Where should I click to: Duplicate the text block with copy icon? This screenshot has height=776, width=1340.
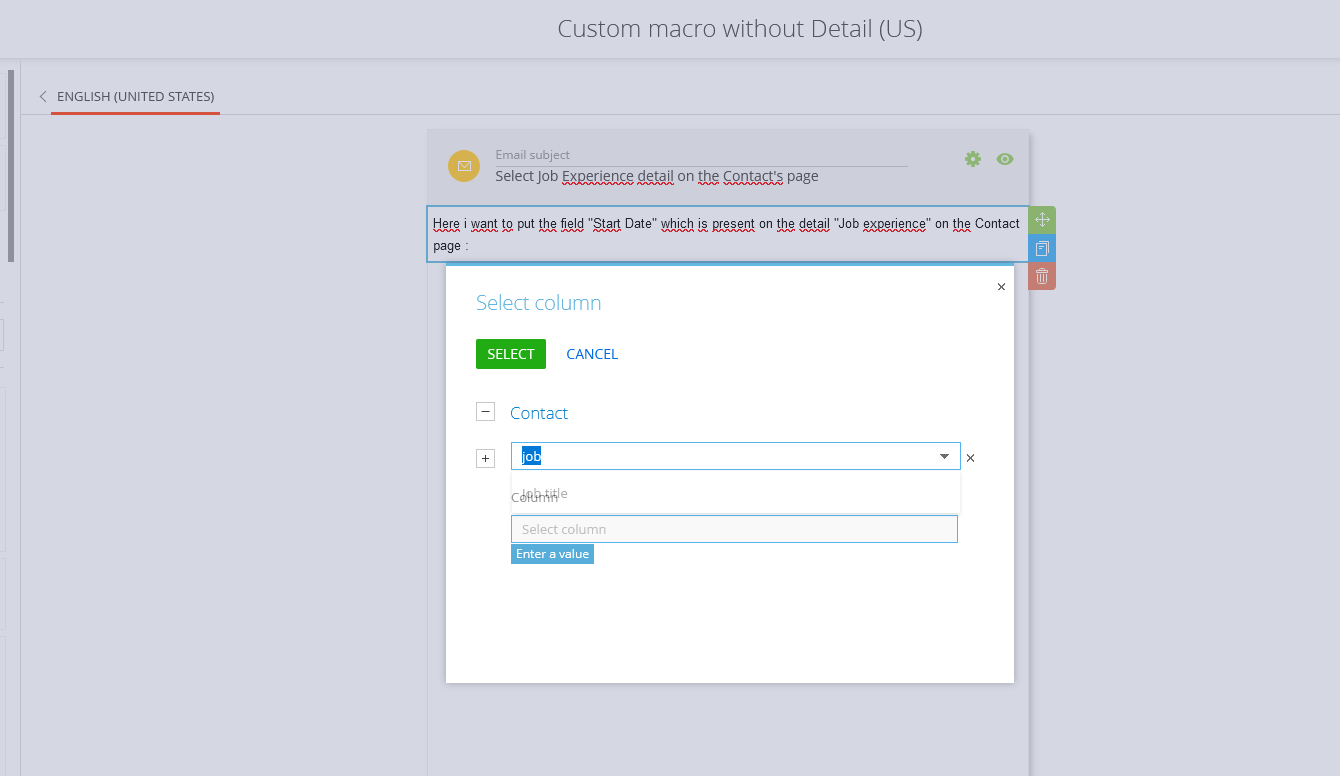[1042, 248]
